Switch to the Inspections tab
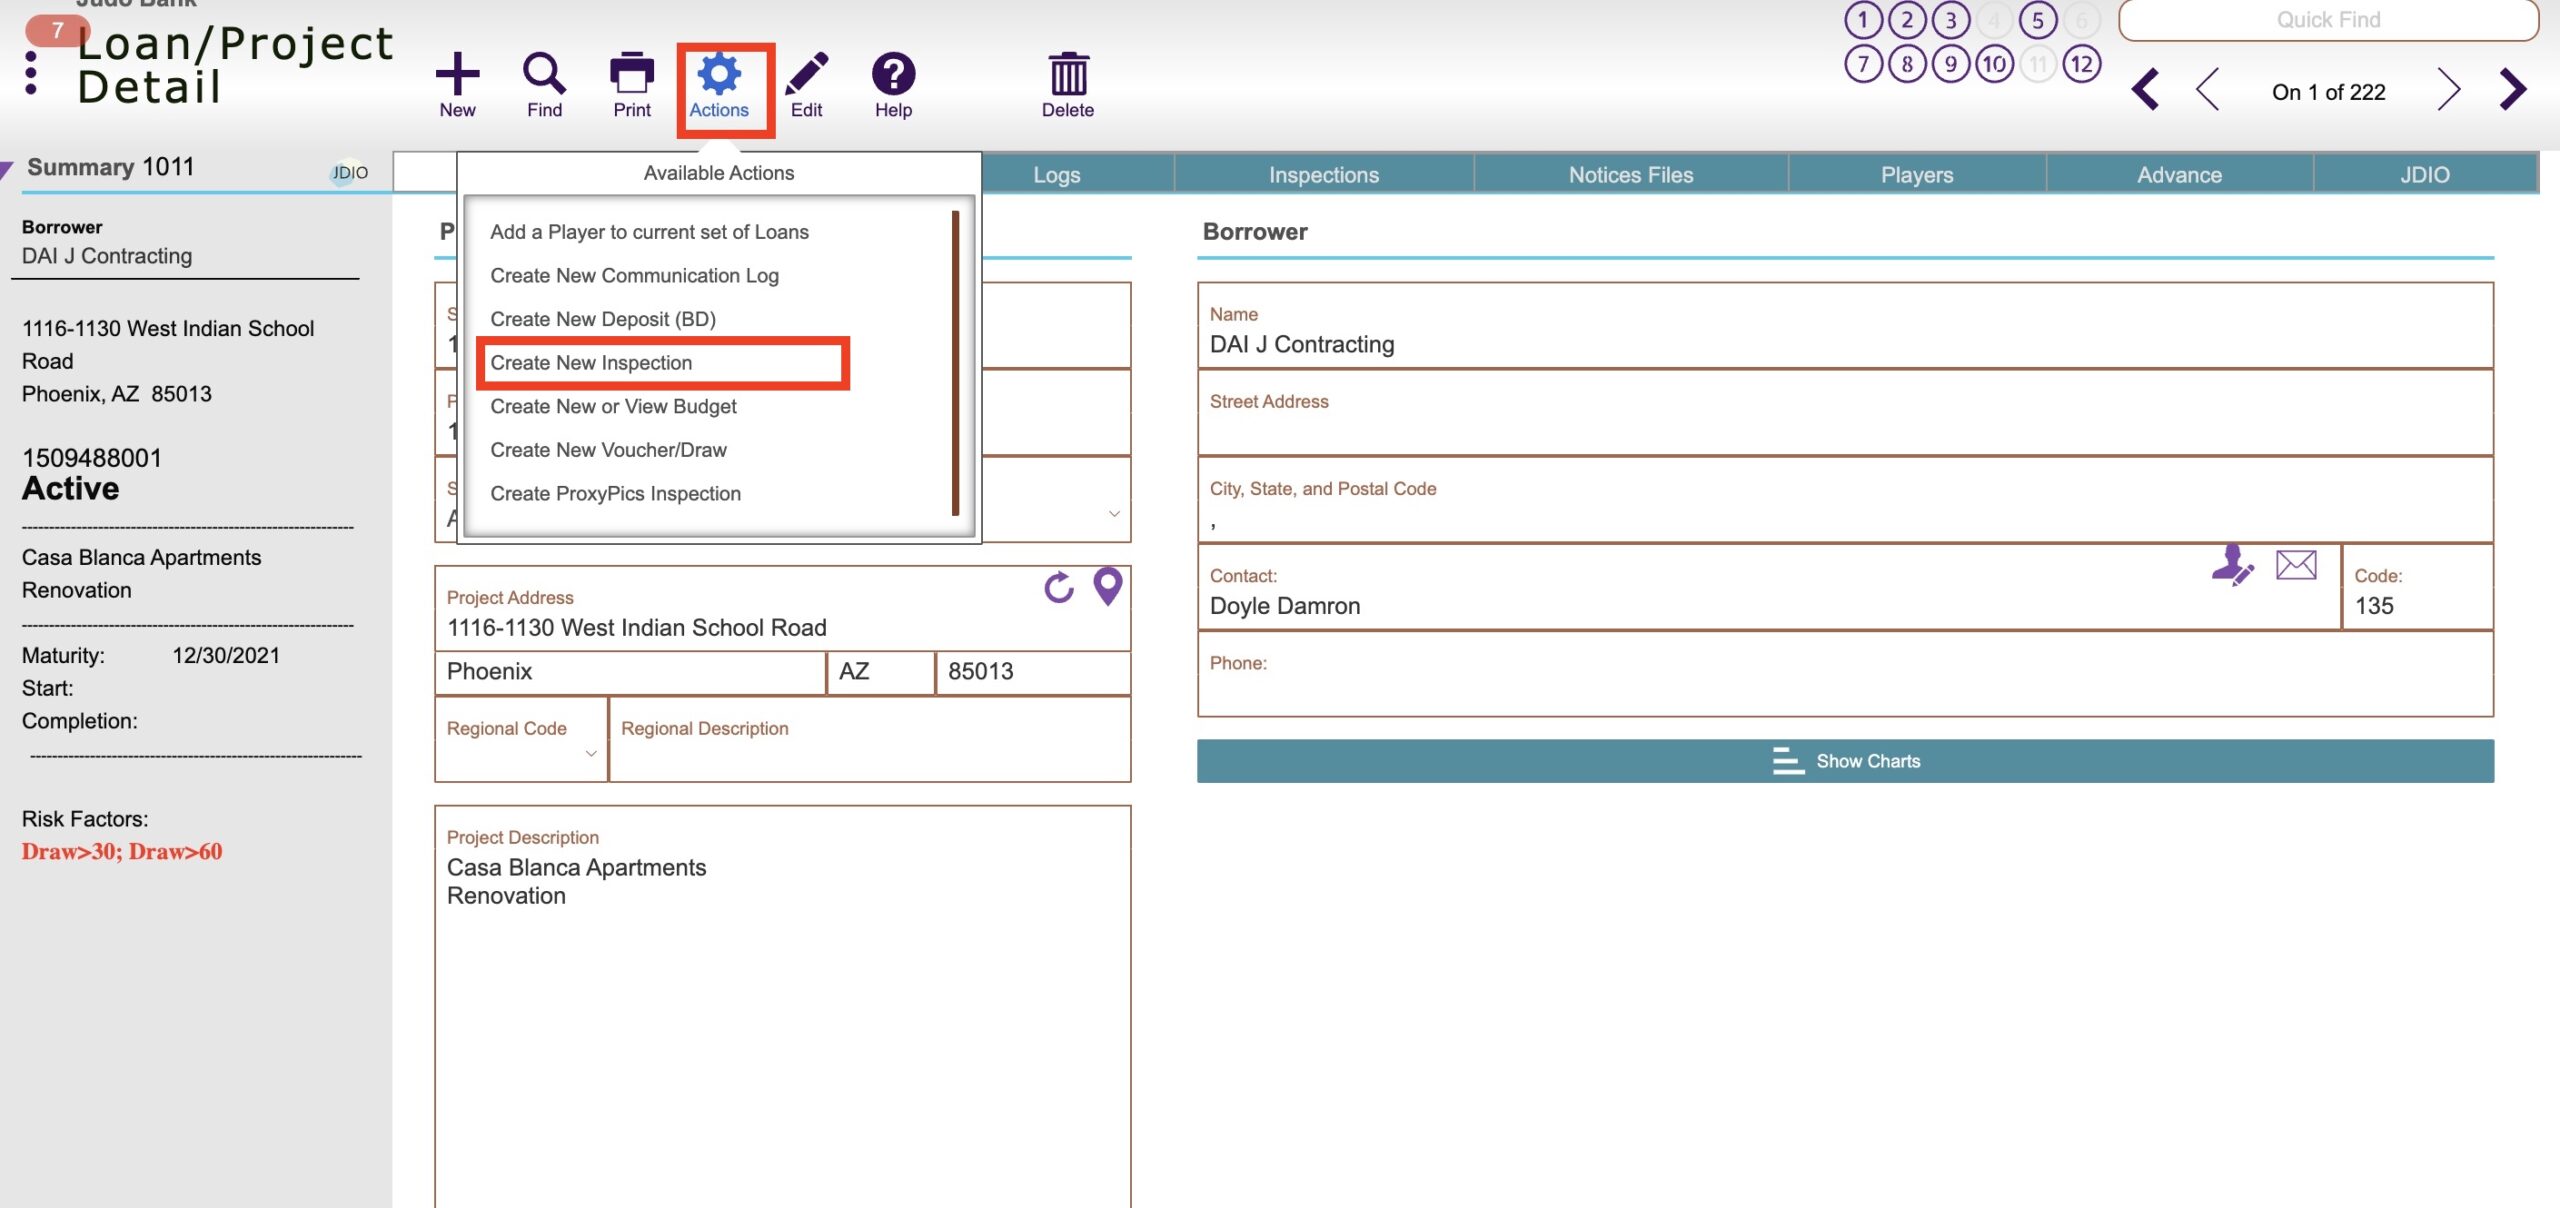 (x=1323, y=173)
